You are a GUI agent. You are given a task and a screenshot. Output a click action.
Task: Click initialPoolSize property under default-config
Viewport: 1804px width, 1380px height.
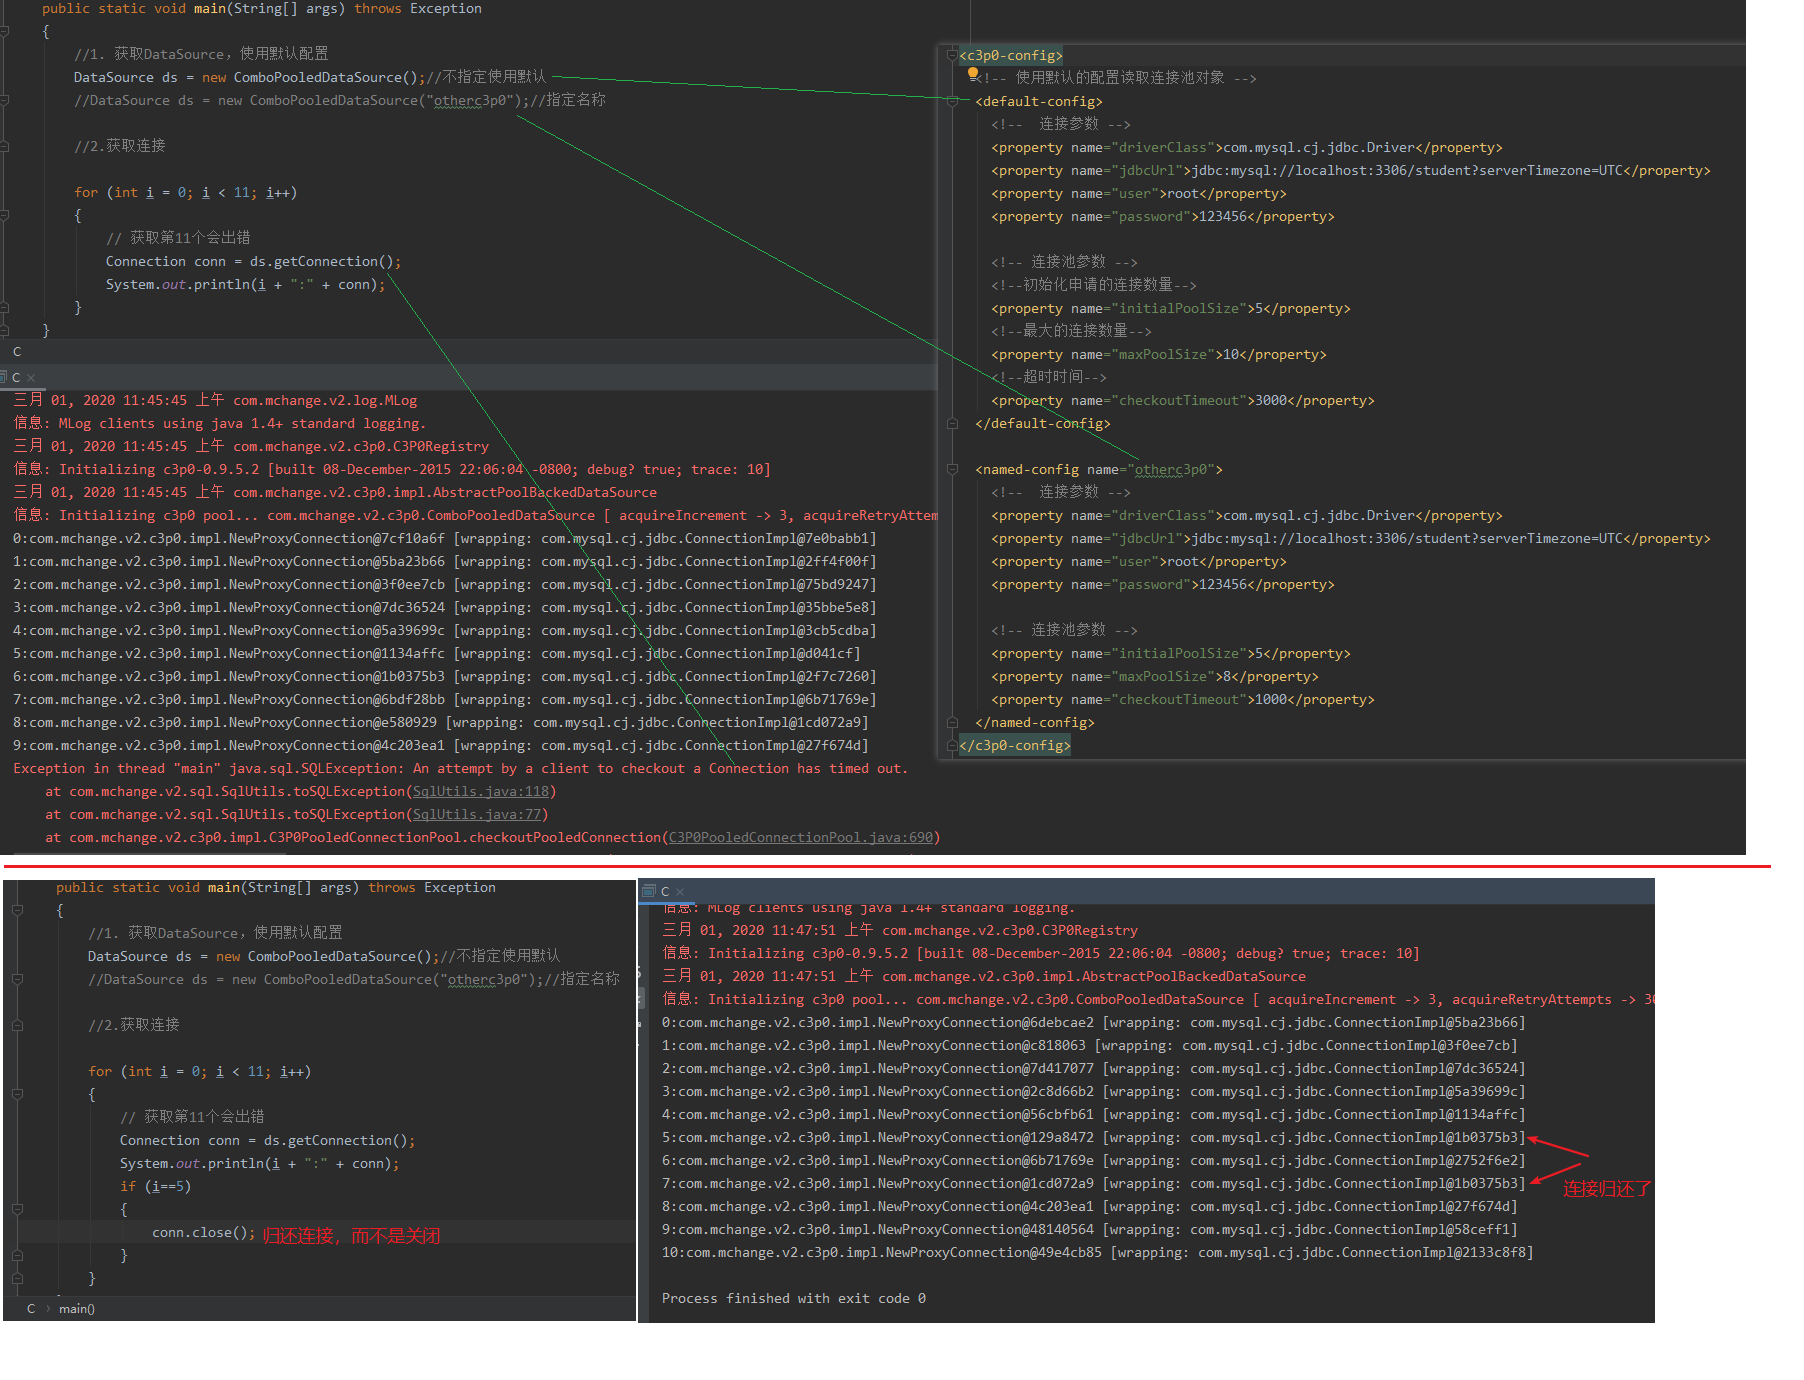(x=1171, y=308)
